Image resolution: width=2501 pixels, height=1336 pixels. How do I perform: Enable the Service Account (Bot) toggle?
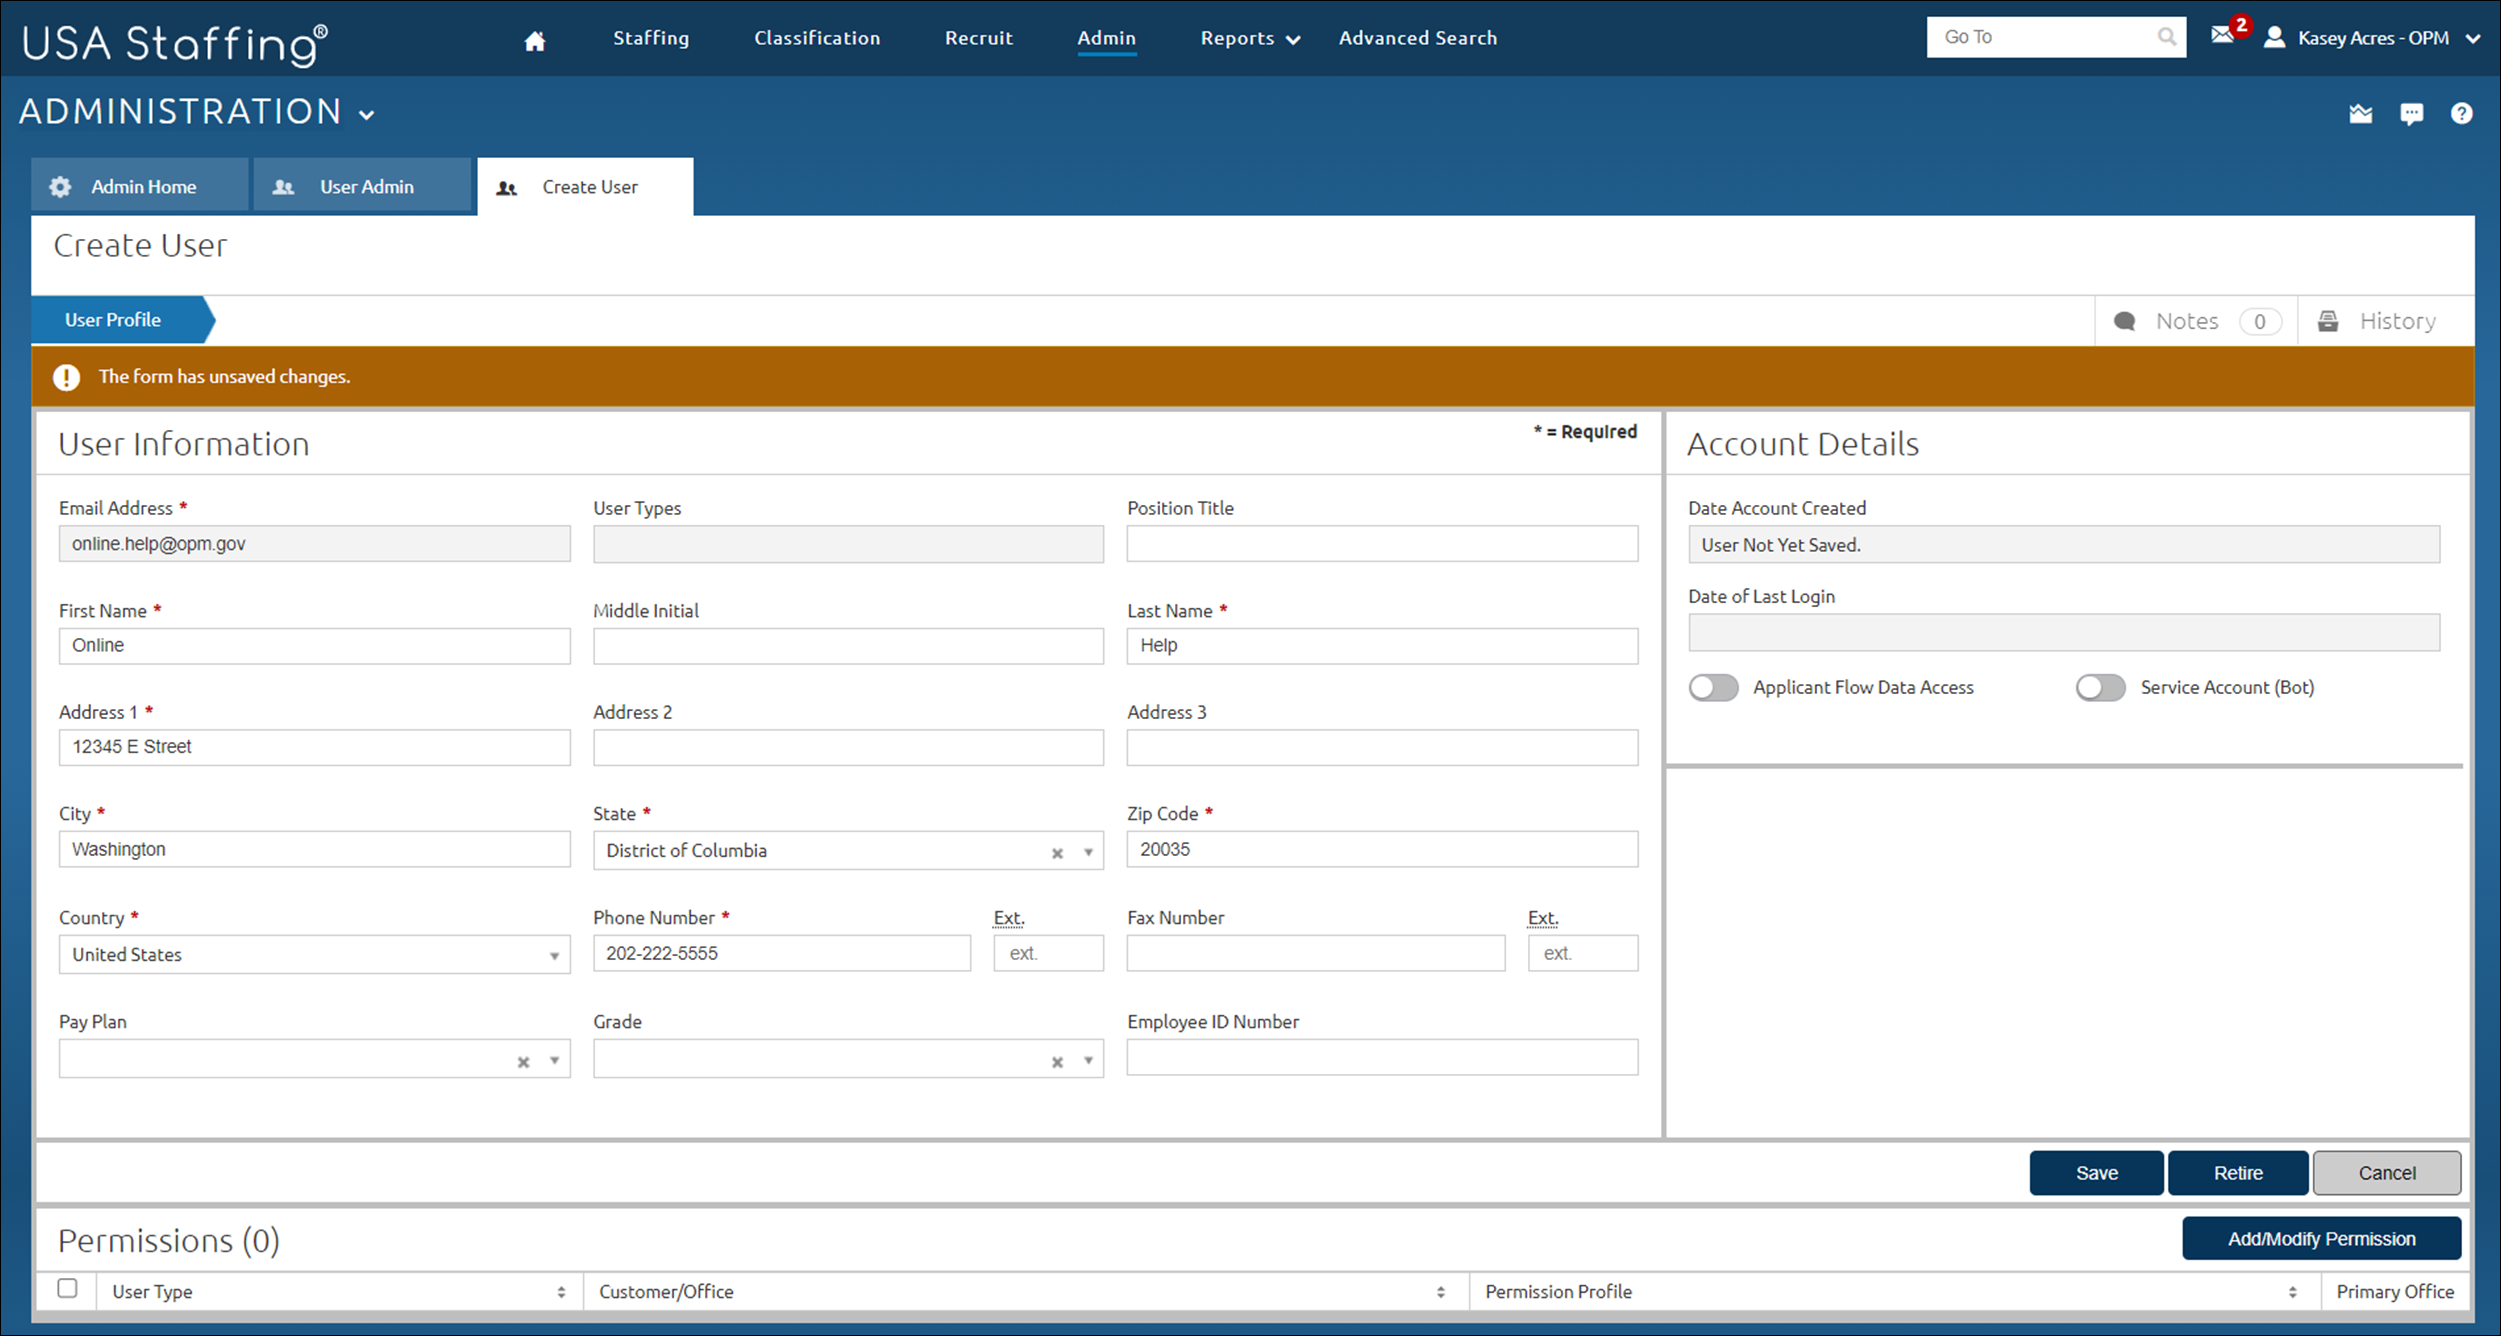click(2100, 687)
